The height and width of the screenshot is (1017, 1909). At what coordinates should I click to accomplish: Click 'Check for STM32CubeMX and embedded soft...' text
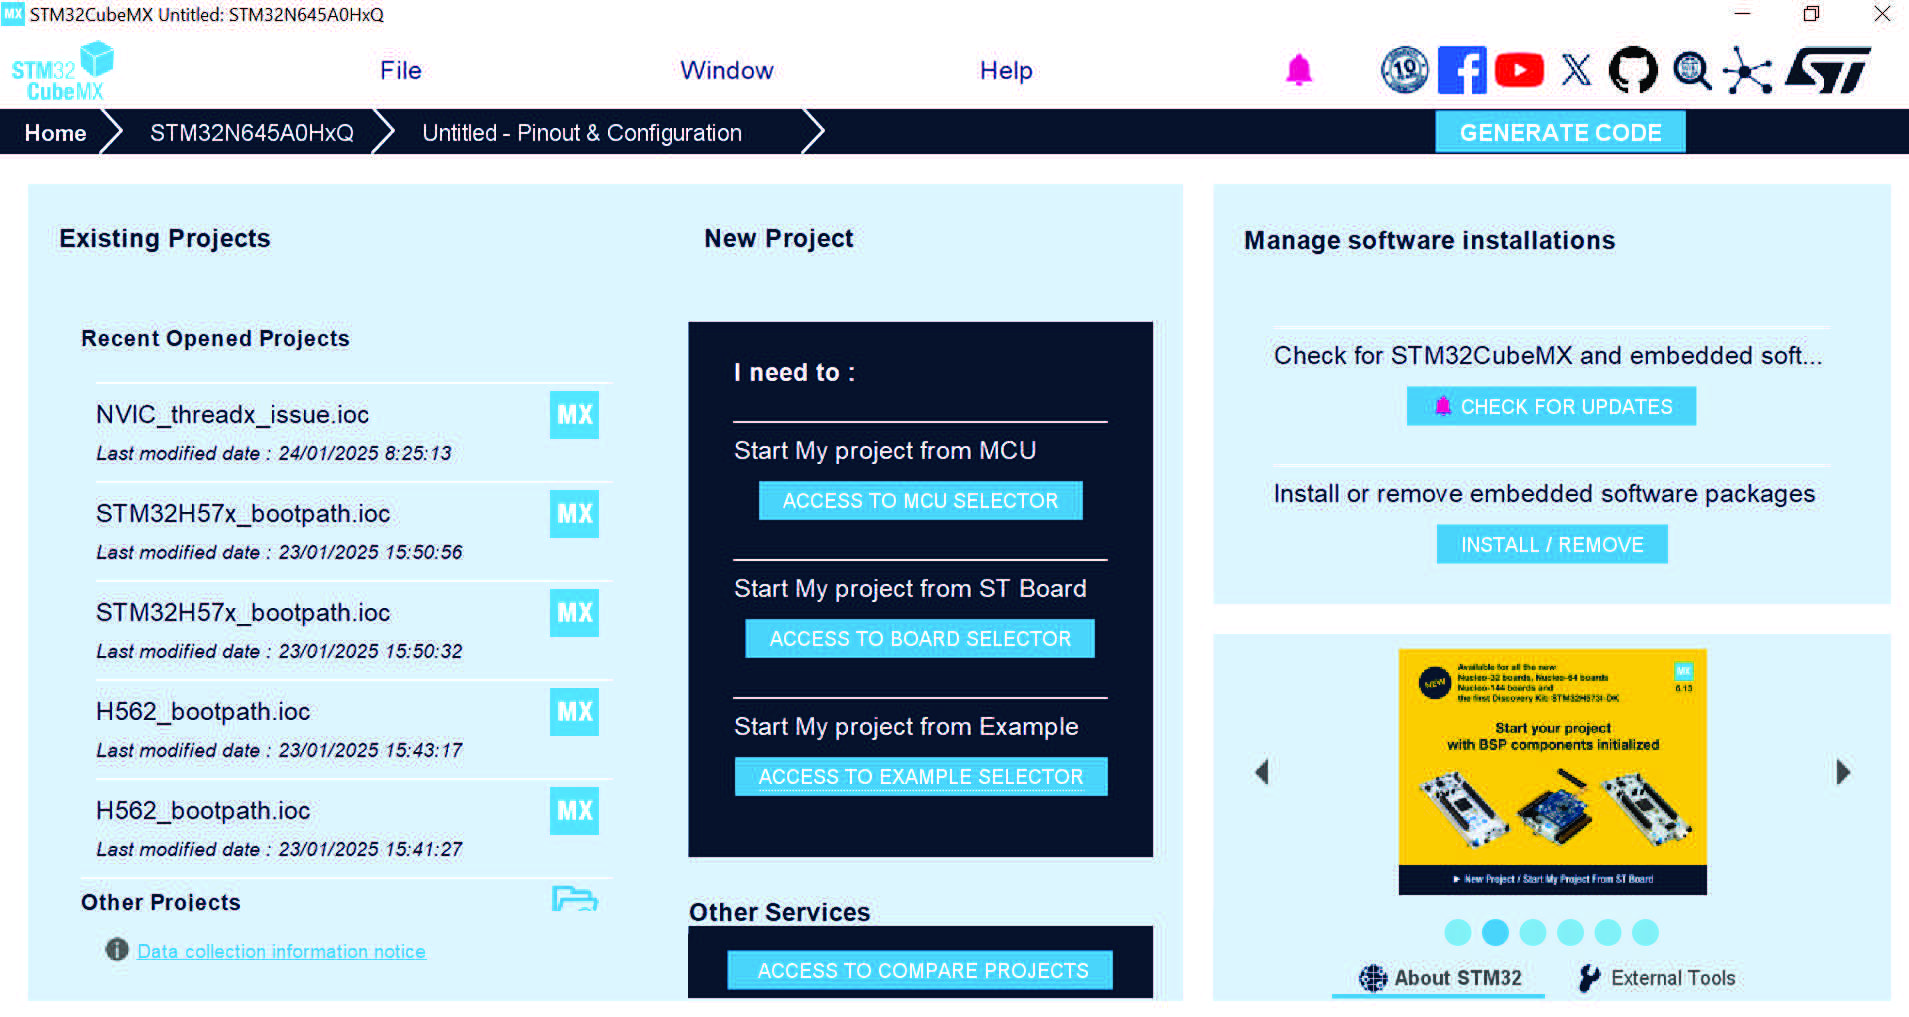(1548, 356)
